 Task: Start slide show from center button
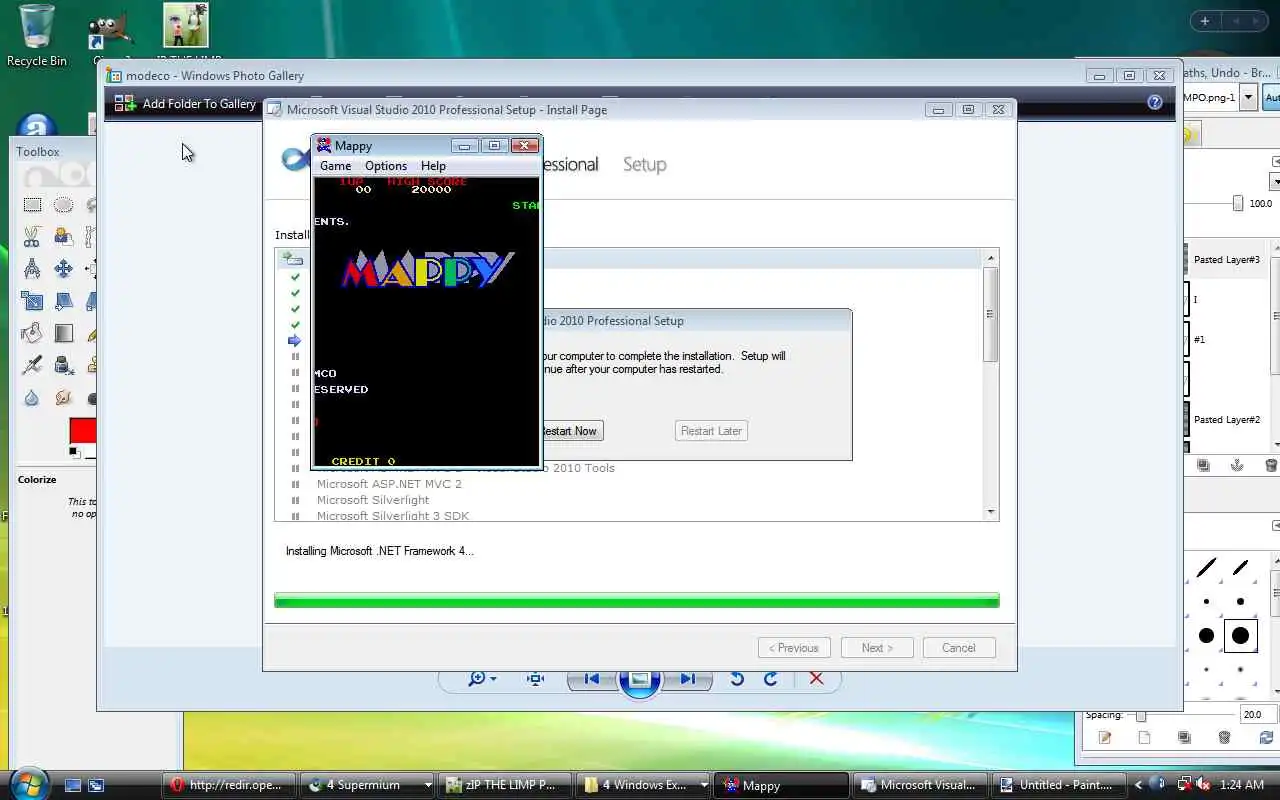[x=640, y=680]
